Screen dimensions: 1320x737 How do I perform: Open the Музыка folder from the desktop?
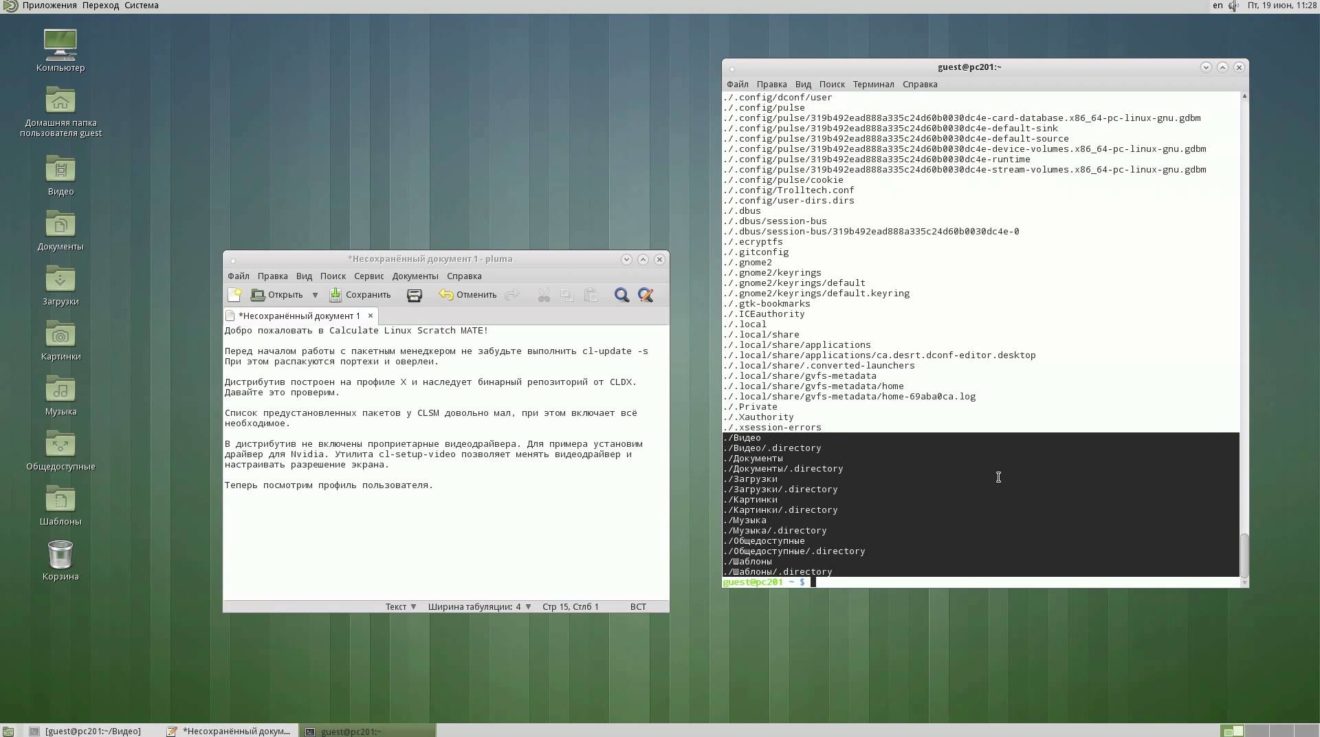(x=59, y=390)
